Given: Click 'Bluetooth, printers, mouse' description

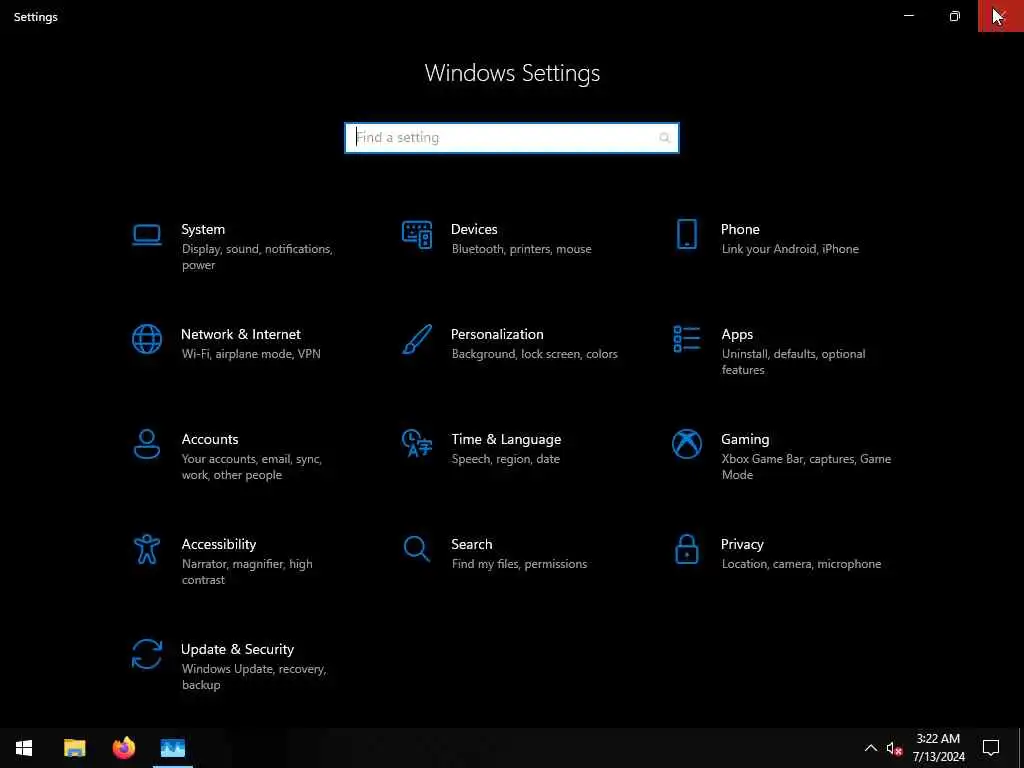Looking at the screenshot, I should tap(521, 249).
